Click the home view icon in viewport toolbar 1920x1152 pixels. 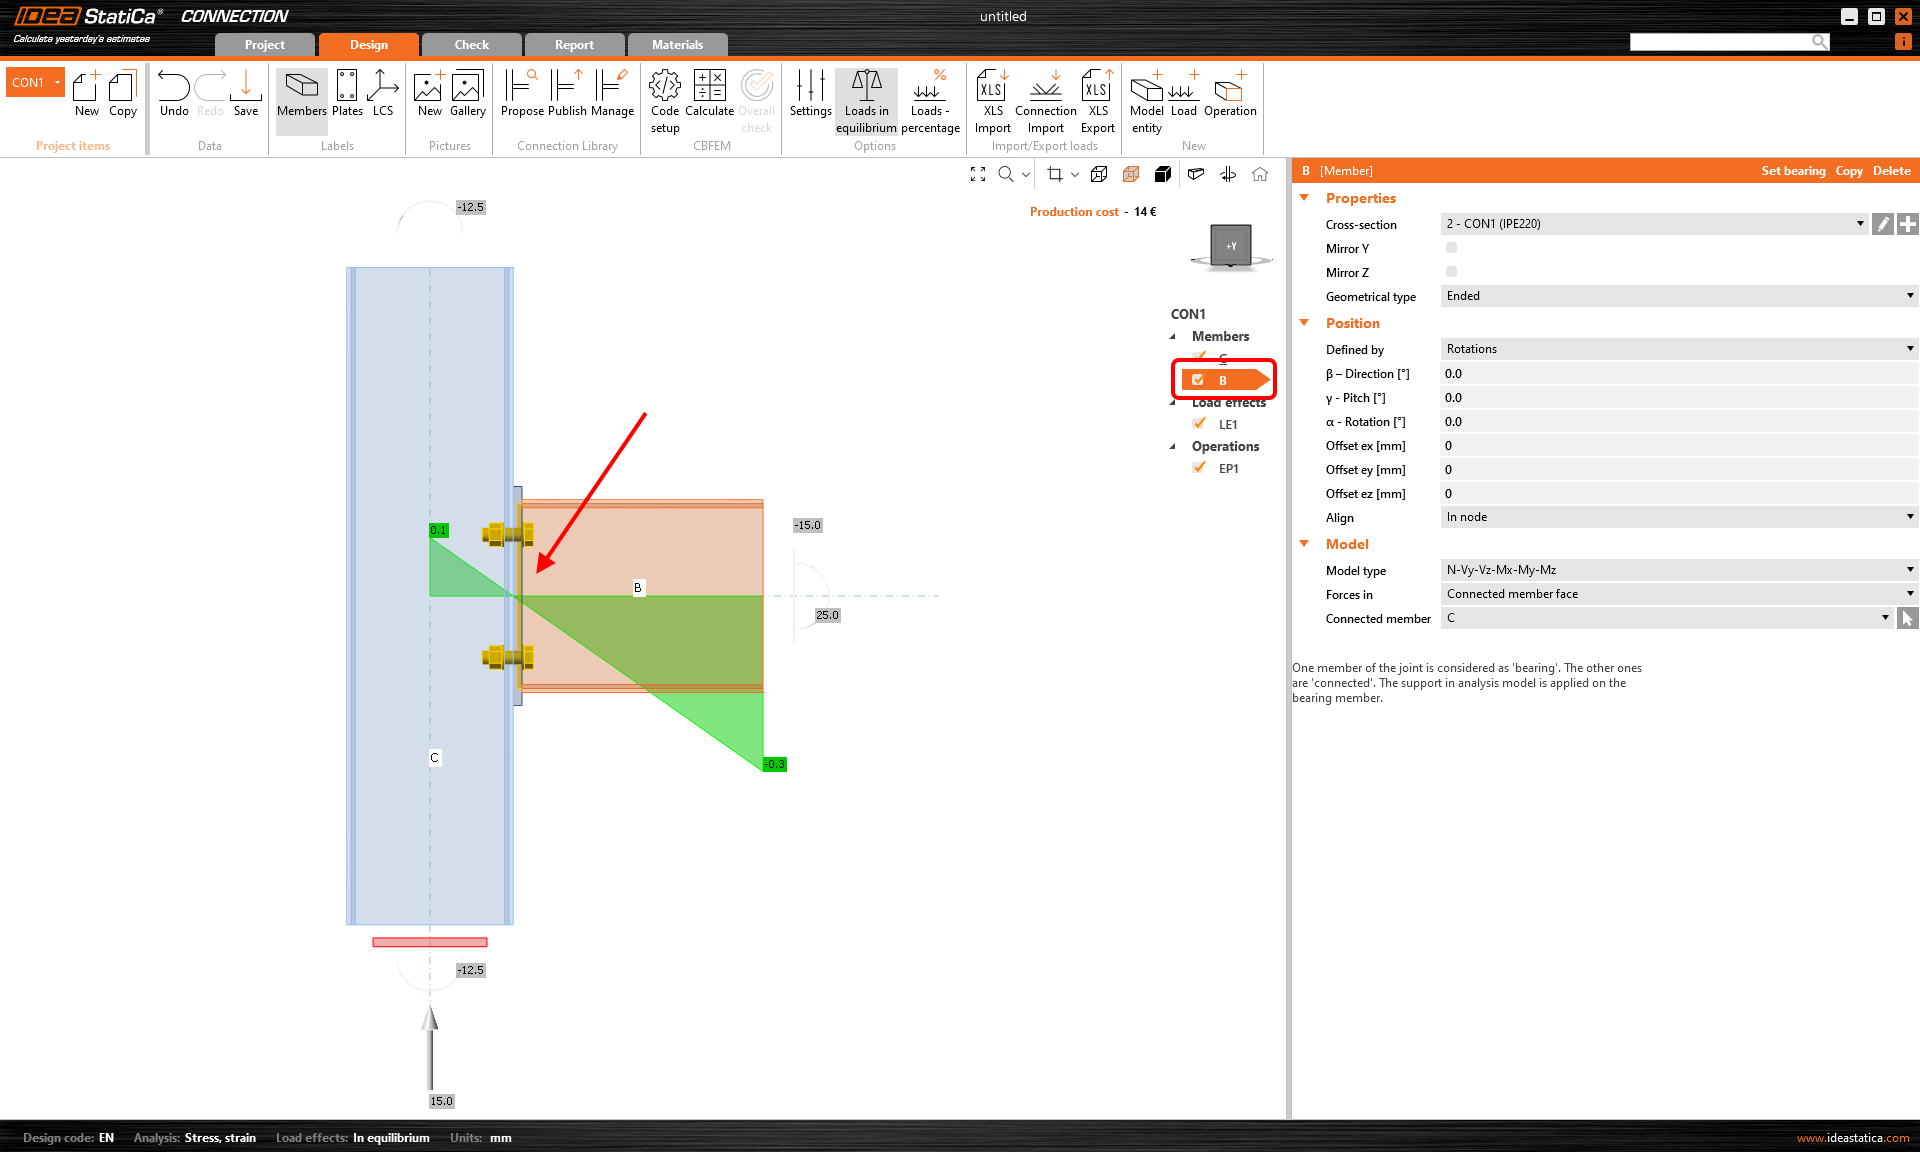(1260, 174)
